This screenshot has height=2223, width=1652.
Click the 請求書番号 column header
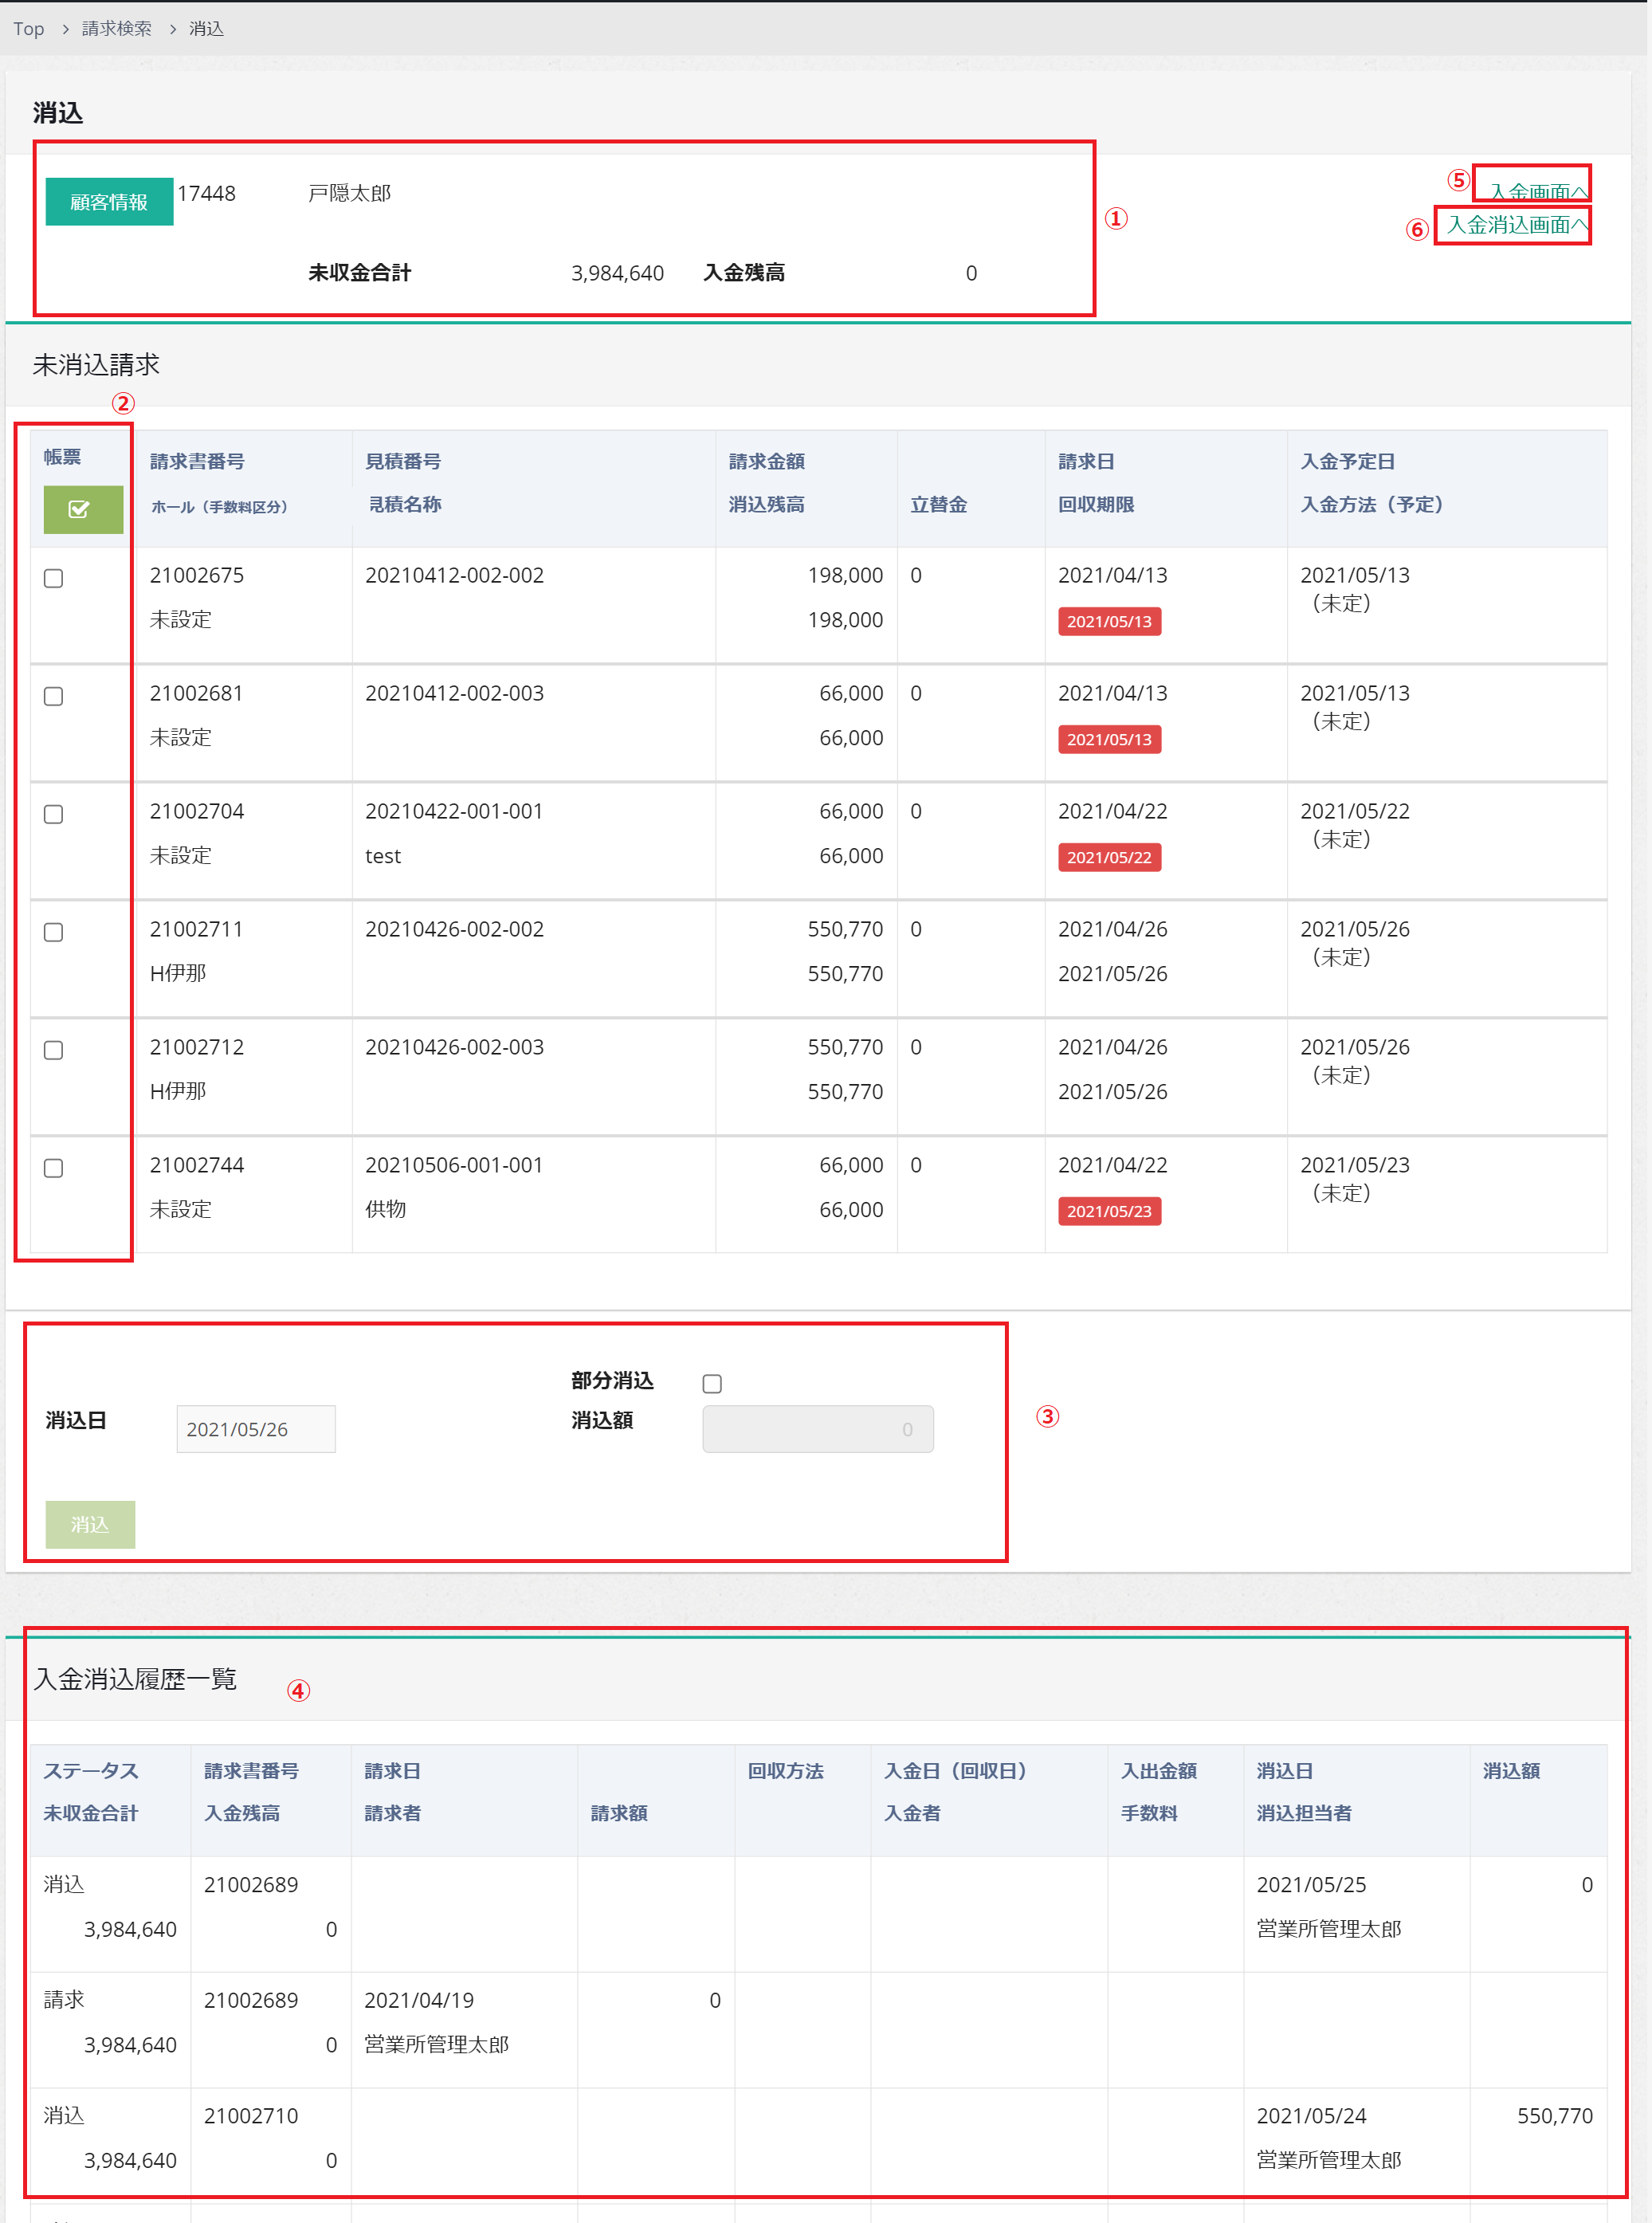coord(197,461)
